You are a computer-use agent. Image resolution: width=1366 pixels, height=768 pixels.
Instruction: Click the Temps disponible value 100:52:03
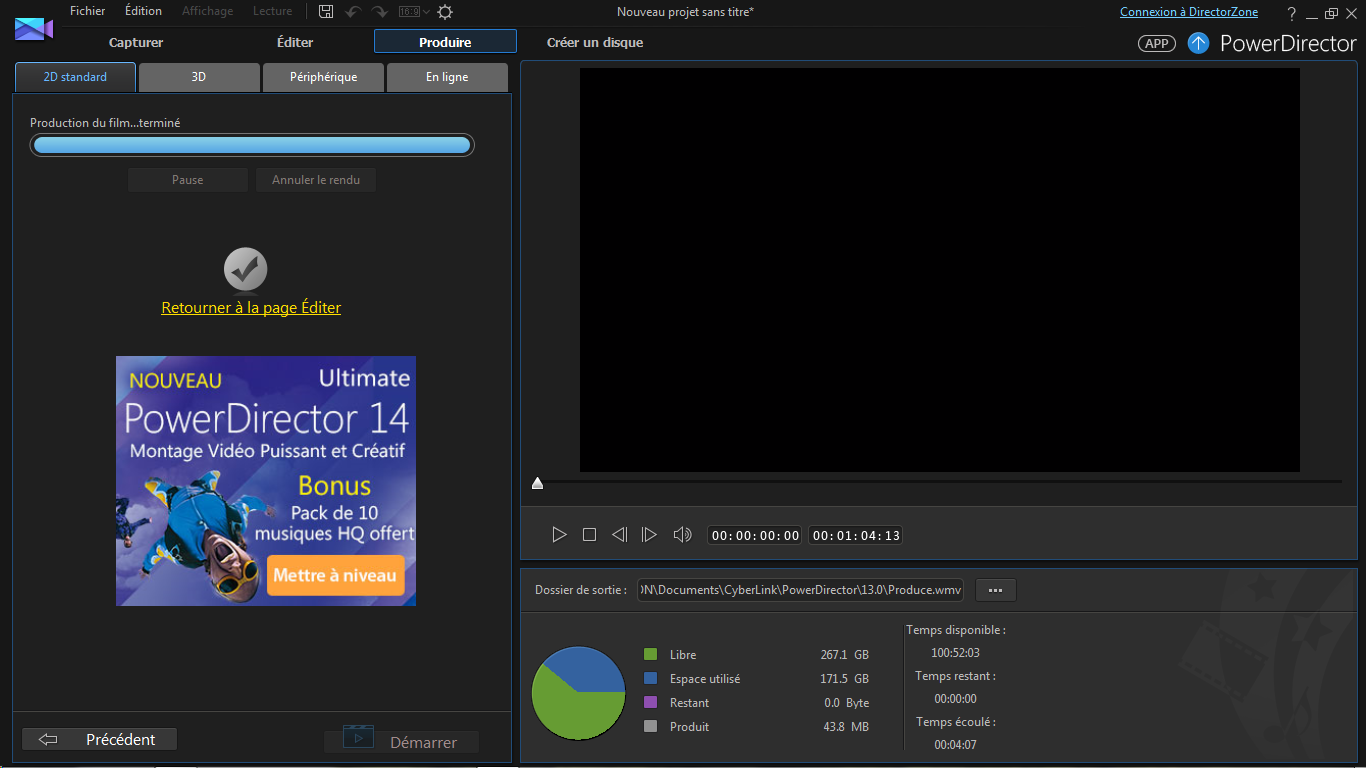click(955, 653)
